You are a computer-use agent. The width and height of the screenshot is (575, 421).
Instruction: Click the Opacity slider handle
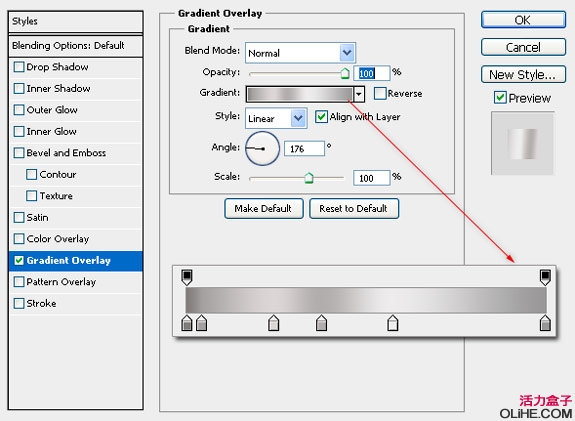(345, 73)
